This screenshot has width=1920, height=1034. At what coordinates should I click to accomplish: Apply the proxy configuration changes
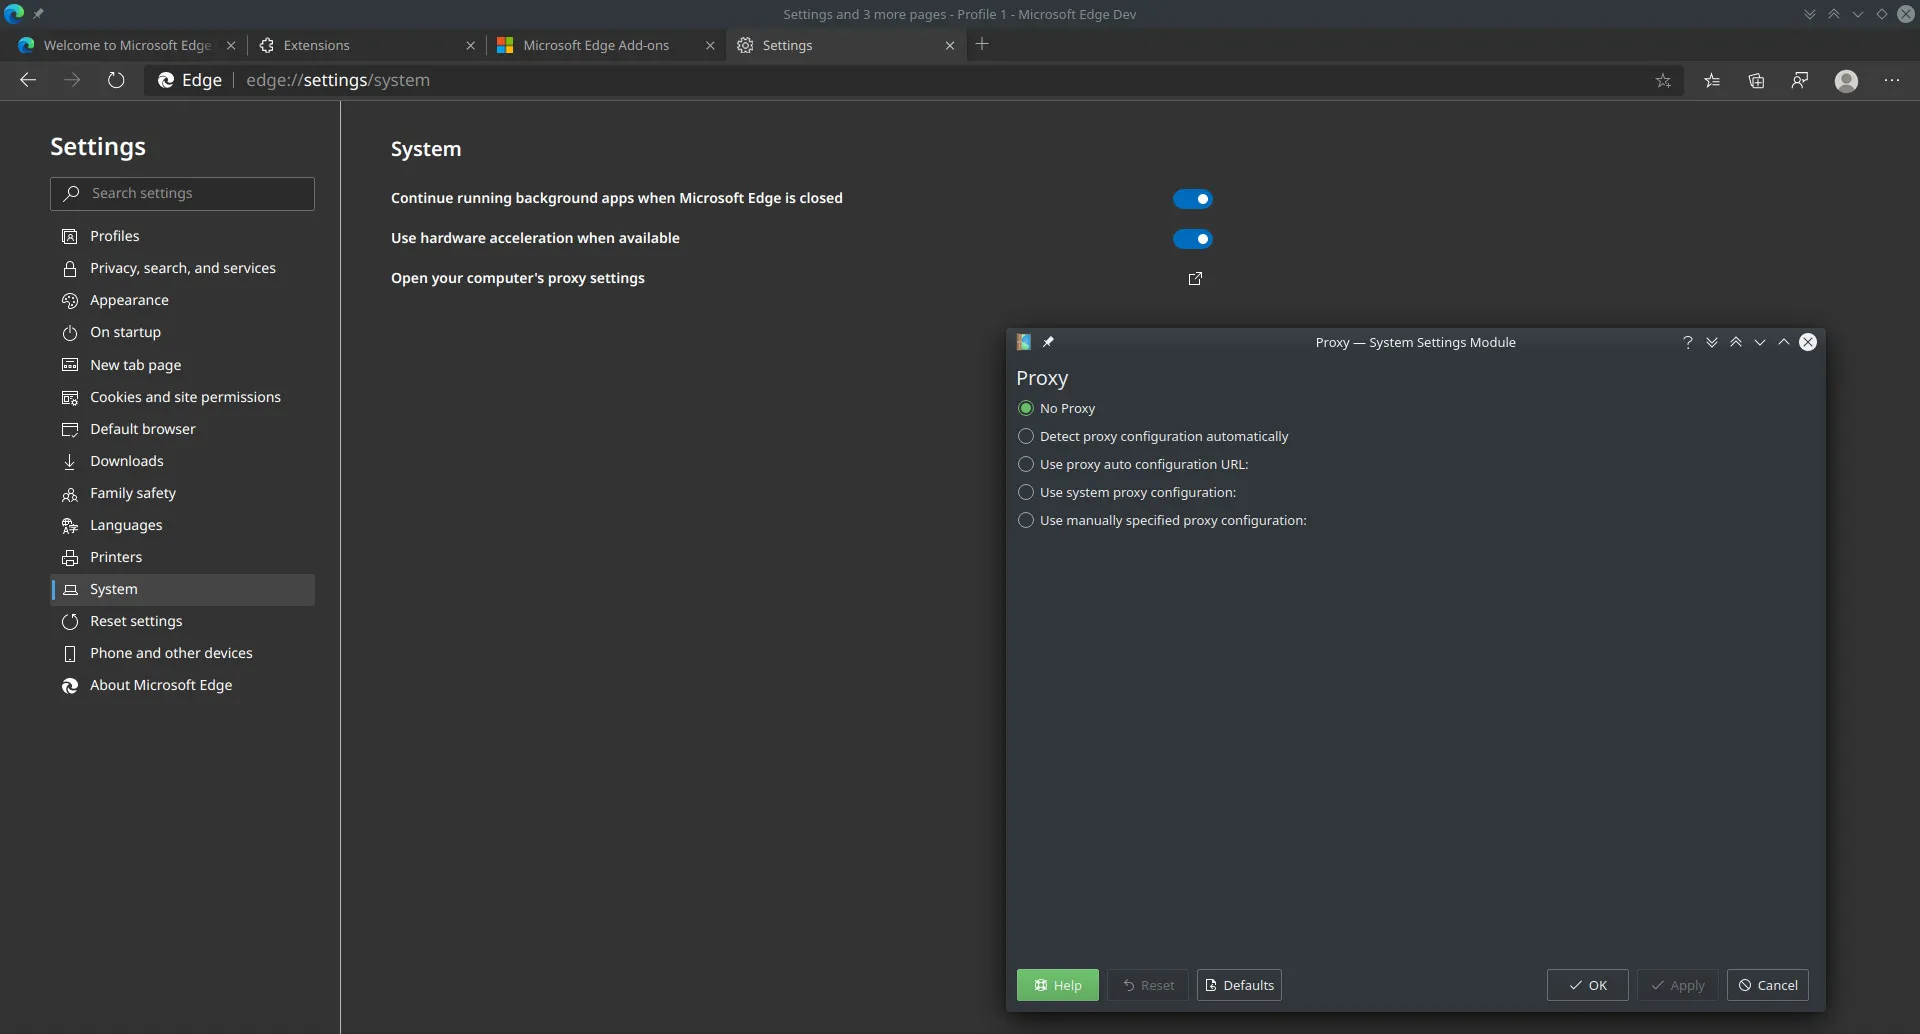click(x=1678, y=985)
